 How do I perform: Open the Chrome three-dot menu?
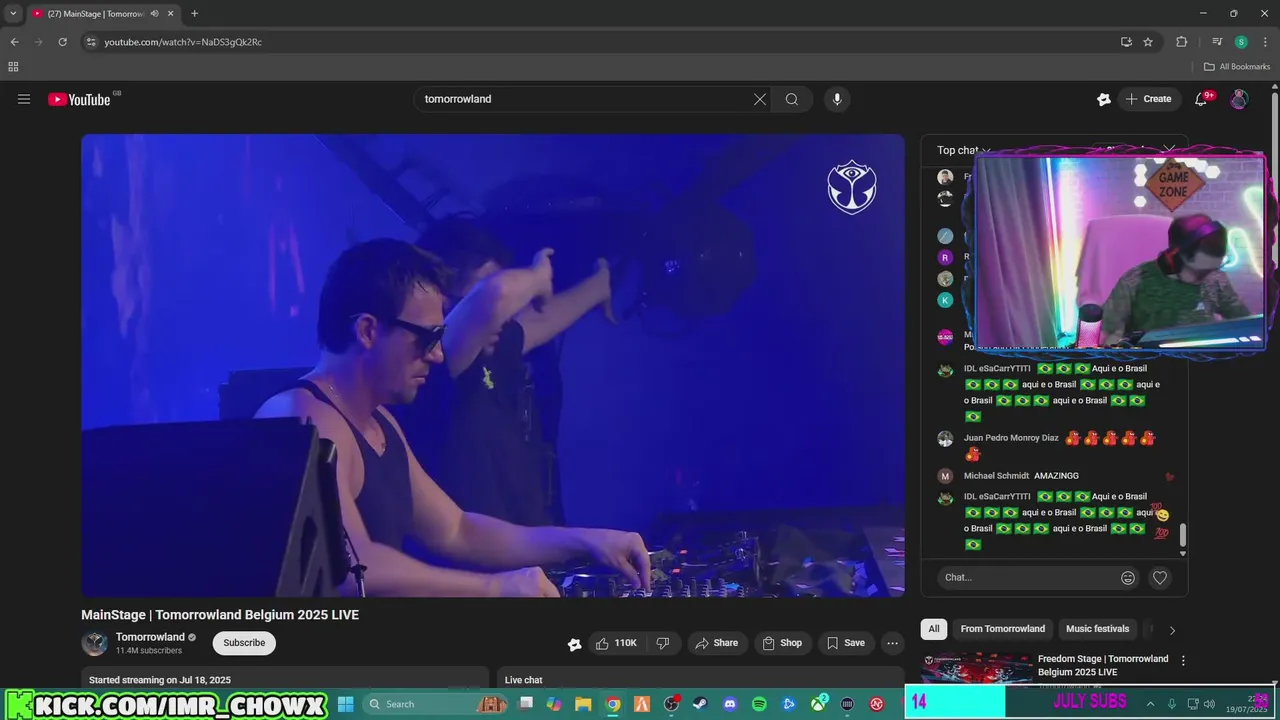pos(1264,42)
